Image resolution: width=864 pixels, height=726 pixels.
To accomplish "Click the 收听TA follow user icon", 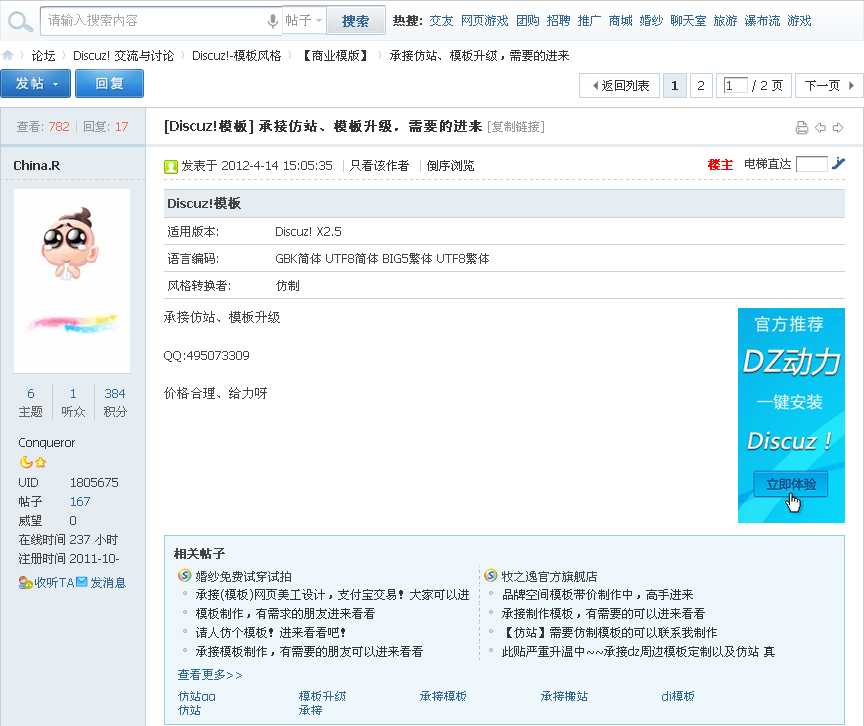I will 25,582.
